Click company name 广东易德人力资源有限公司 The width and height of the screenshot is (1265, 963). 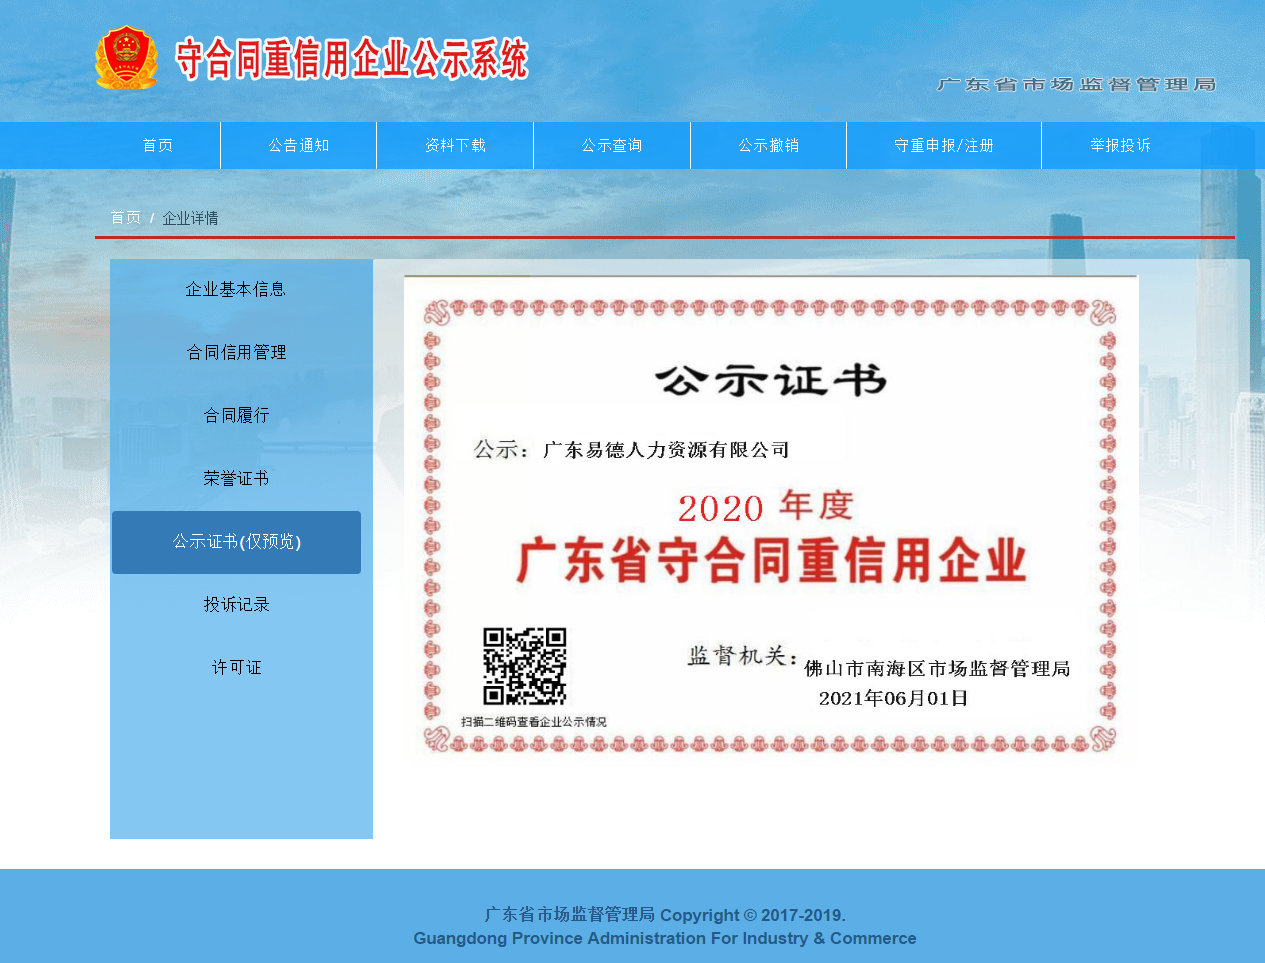666,450
